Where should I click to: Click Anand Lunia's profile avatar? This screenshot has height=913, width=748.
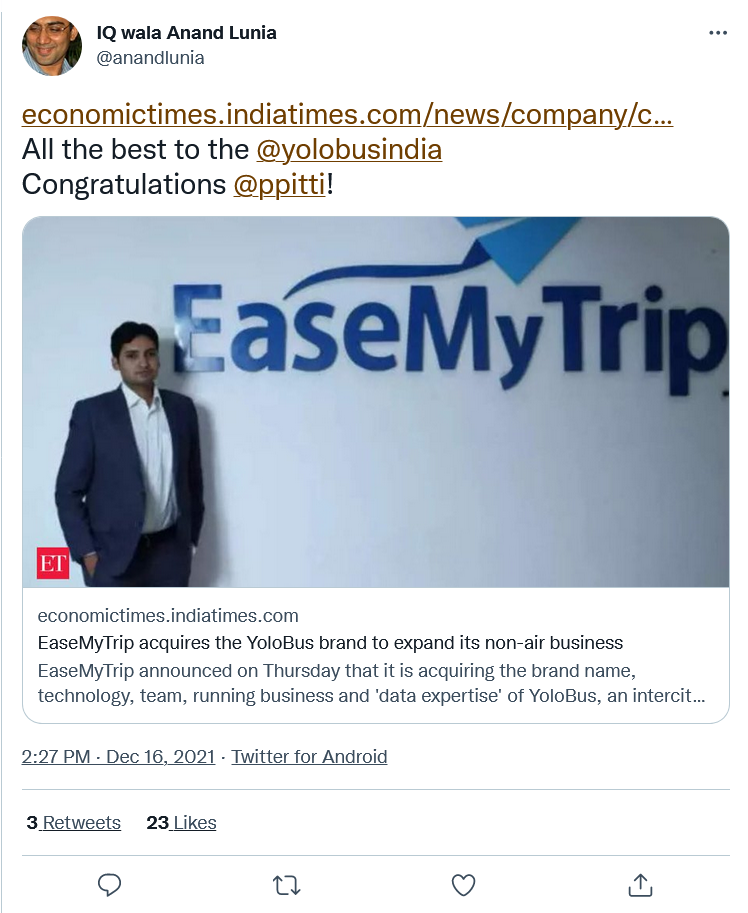[52, 46]
